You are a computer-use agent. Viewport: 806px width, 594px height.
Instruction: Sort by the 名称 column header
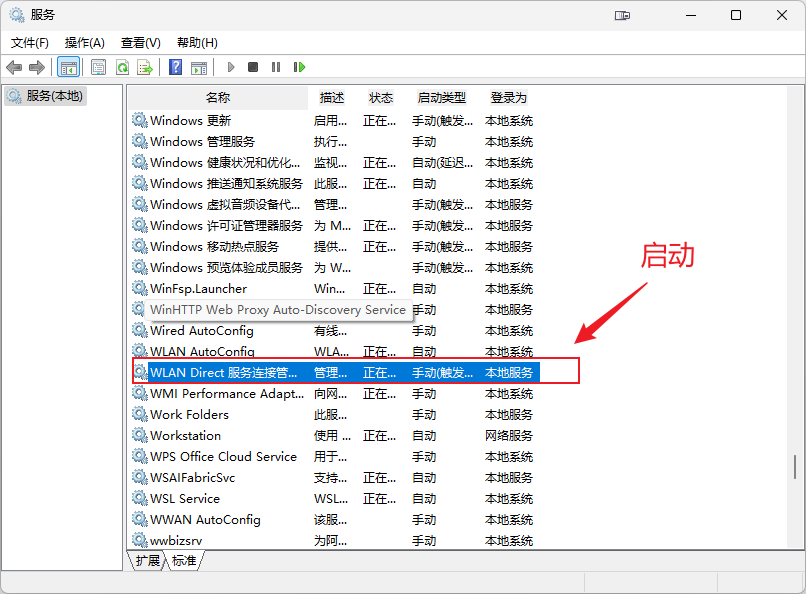(218, 98)
